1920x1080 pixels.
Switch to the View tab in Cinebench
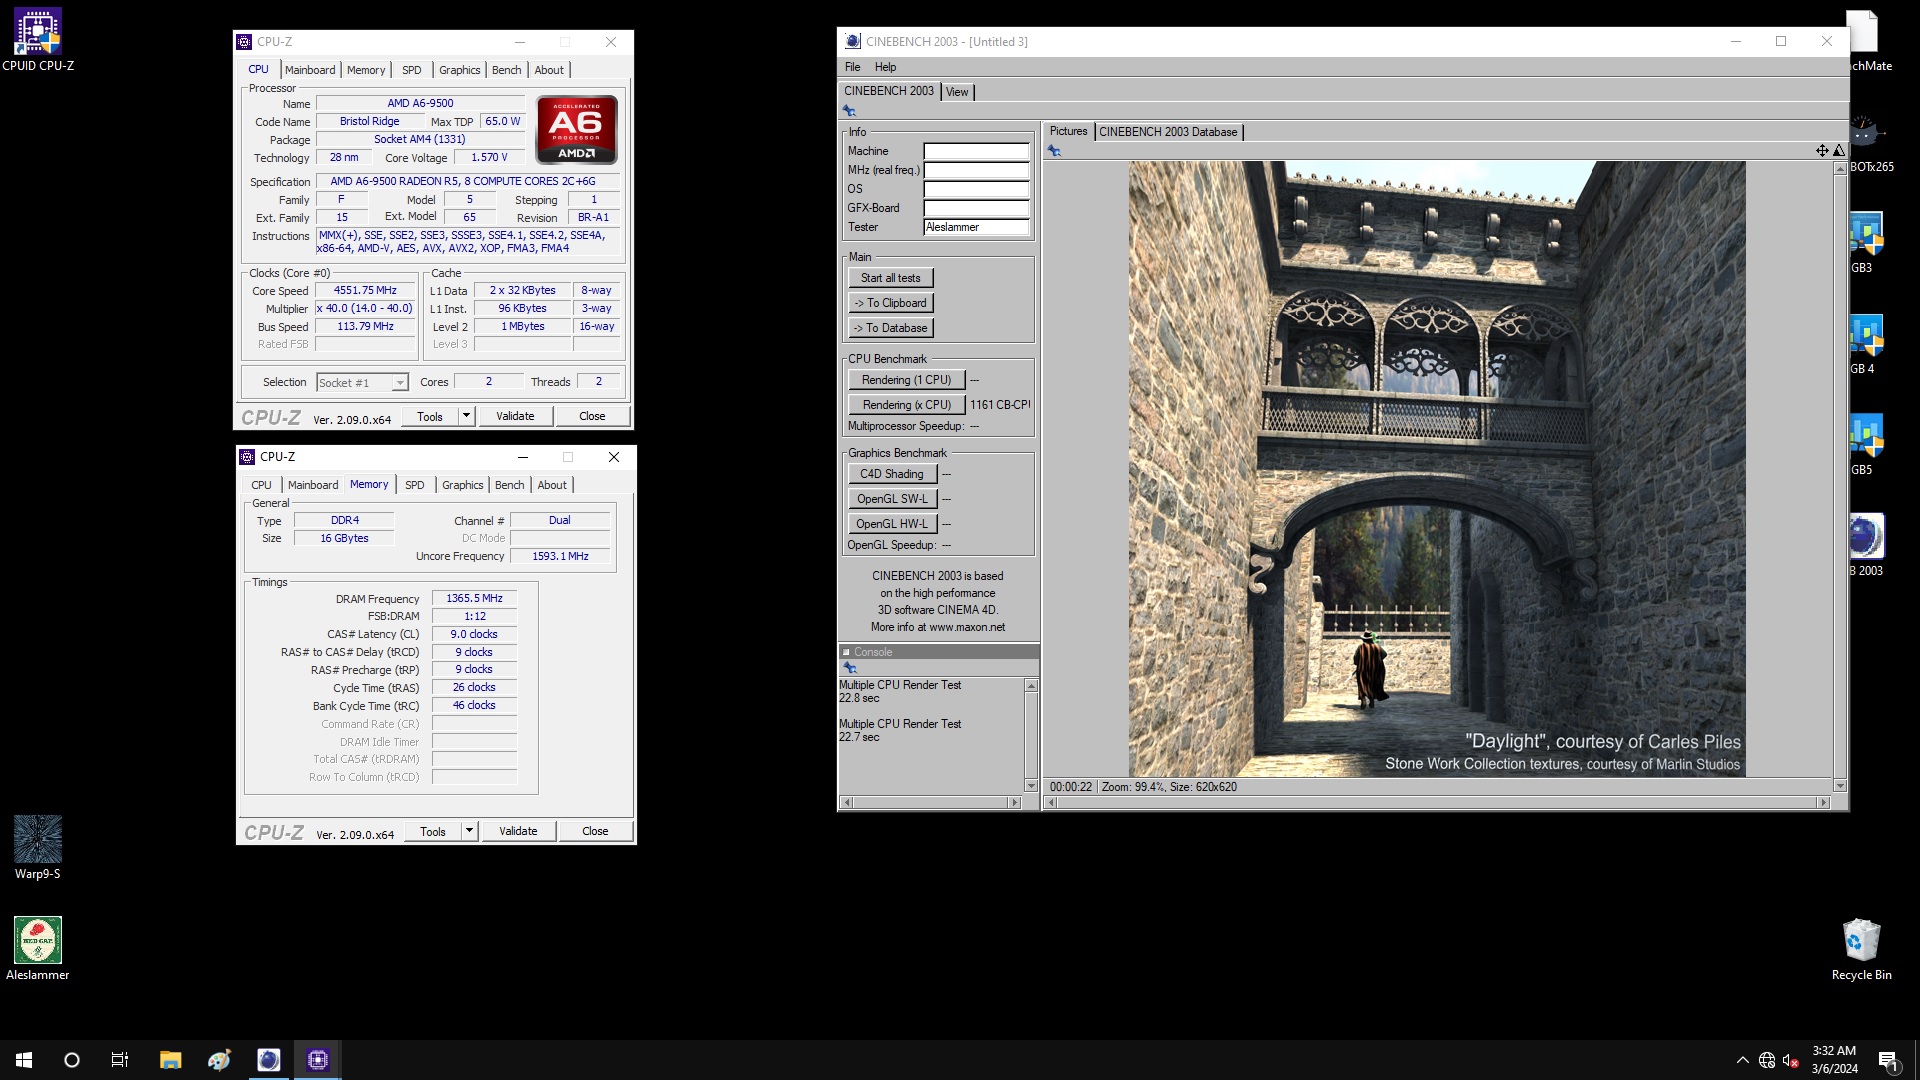pyautogui.click(x=957, y=92)
